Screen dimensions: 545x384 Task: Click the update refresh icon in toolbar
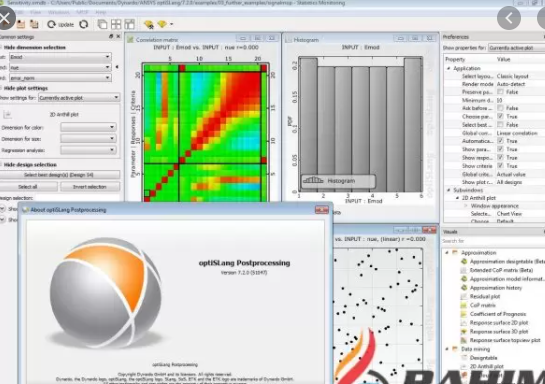click(x=52, y=24)
